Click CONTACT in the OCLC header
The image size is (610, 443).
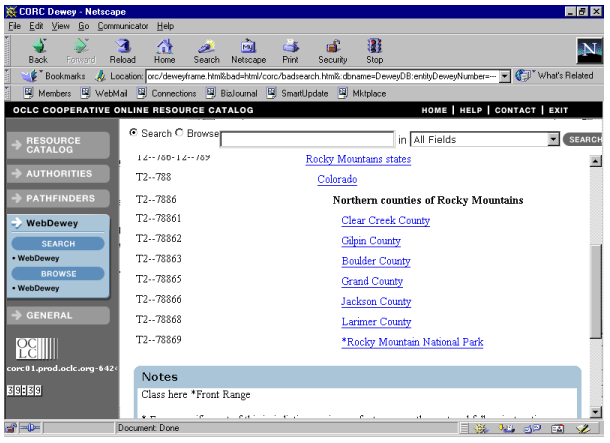click(x=515, y=110)
